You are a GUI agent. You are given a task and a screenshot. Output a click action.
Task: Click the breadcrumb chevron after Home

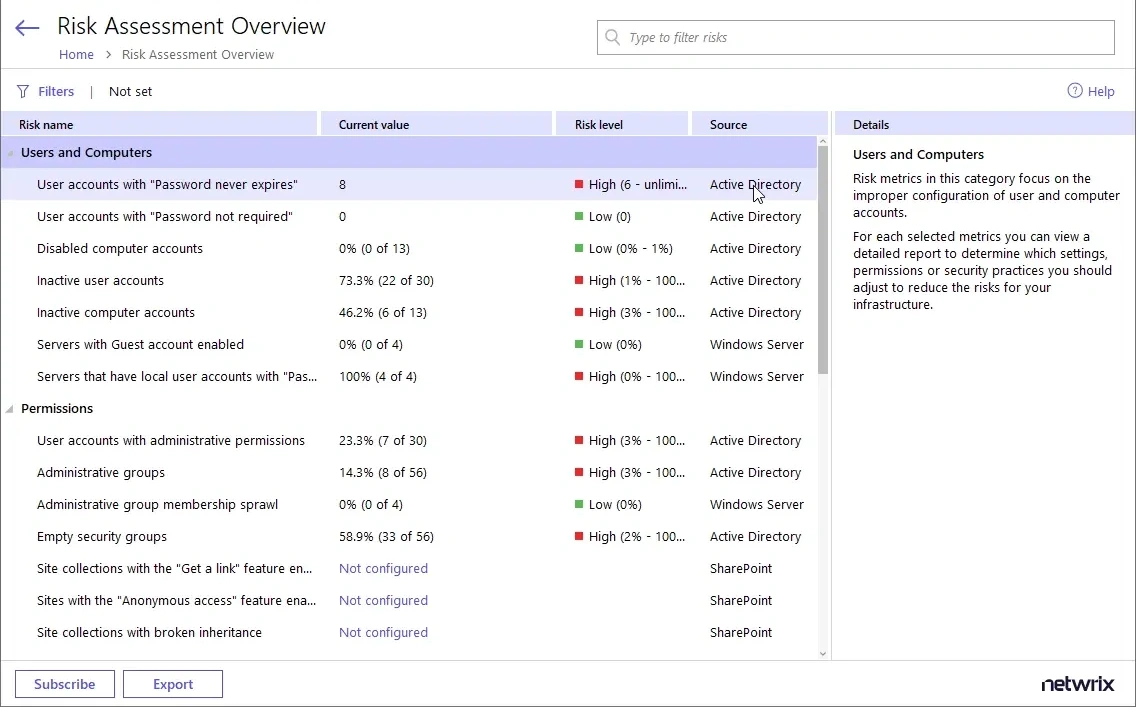[108, 55]
